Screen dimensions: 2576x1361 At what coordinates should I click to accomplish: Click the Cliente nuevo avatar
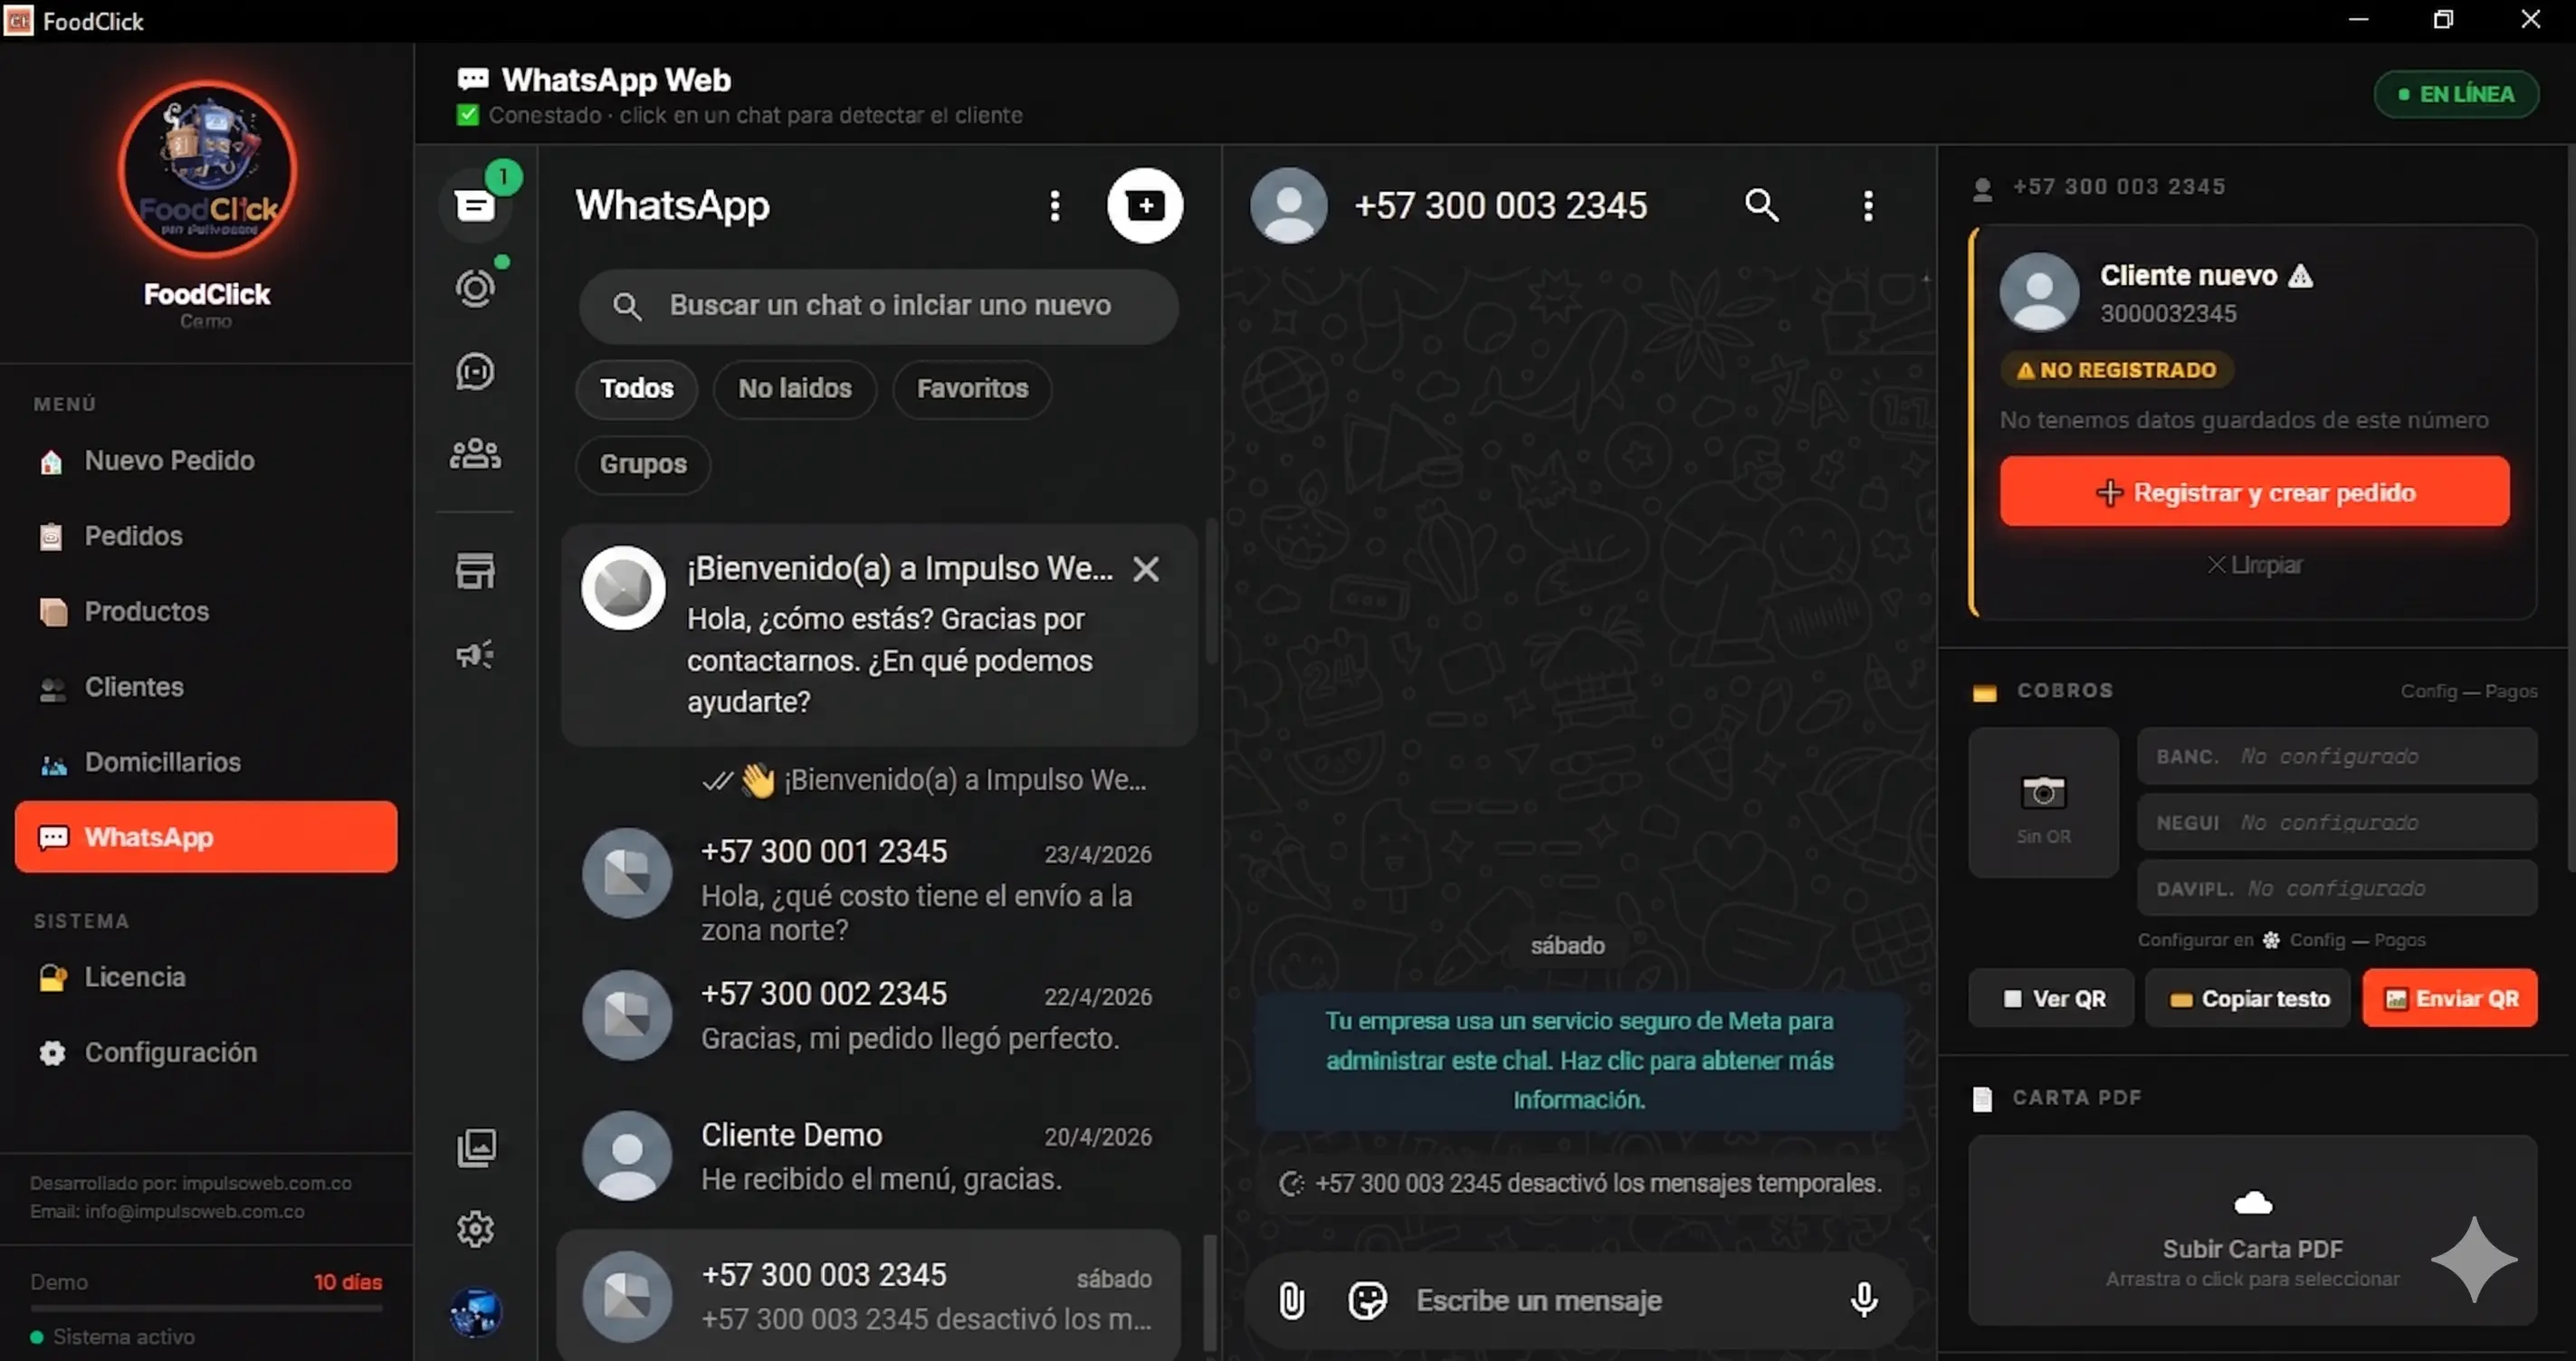2039,291
